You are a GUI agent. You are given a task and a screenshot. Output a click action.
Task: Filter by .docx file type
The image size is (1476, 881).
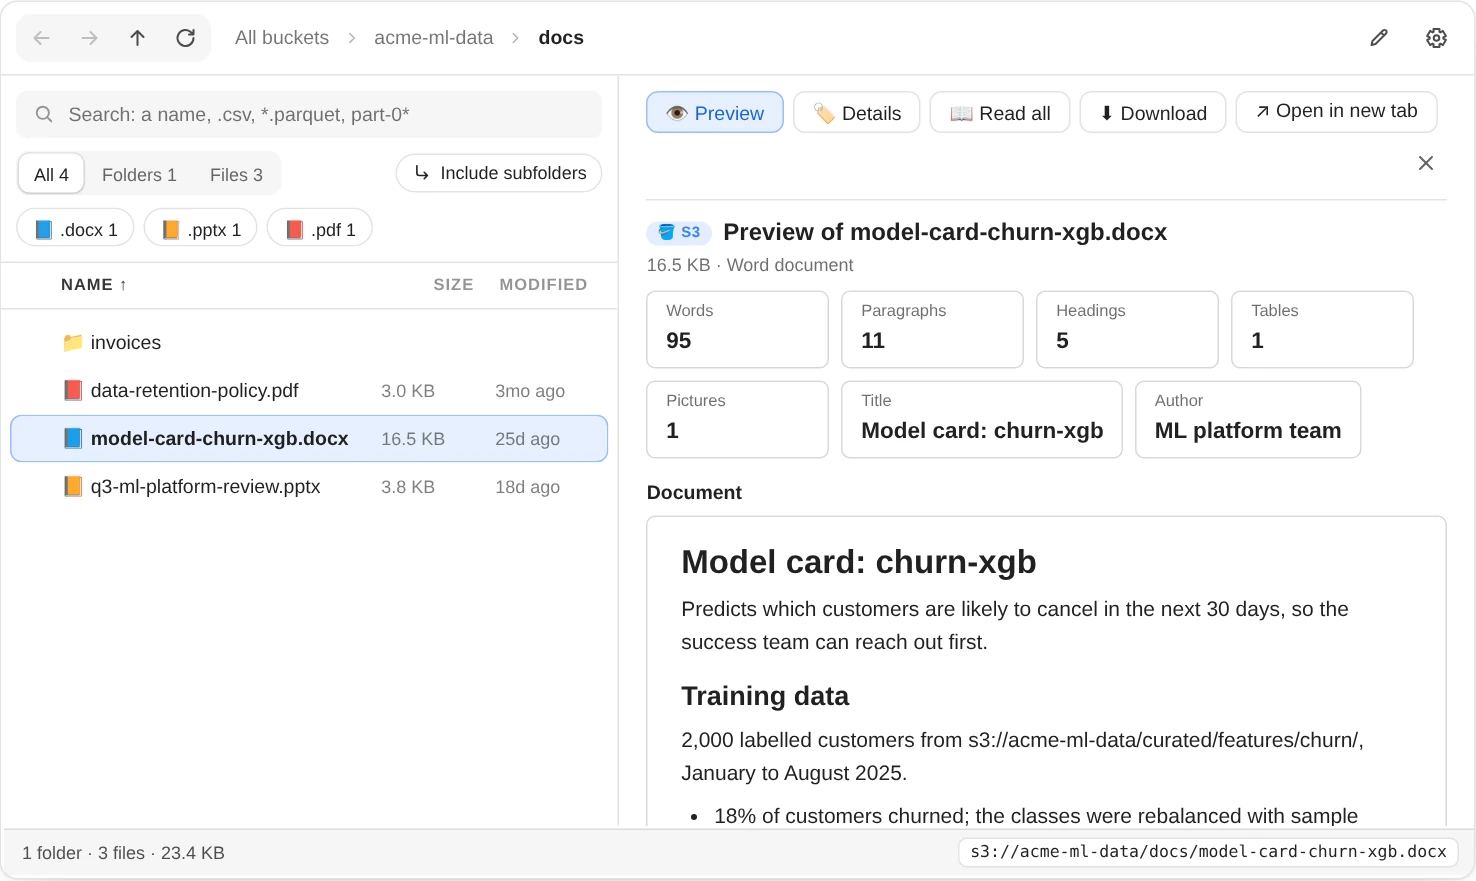pos(76,230)
